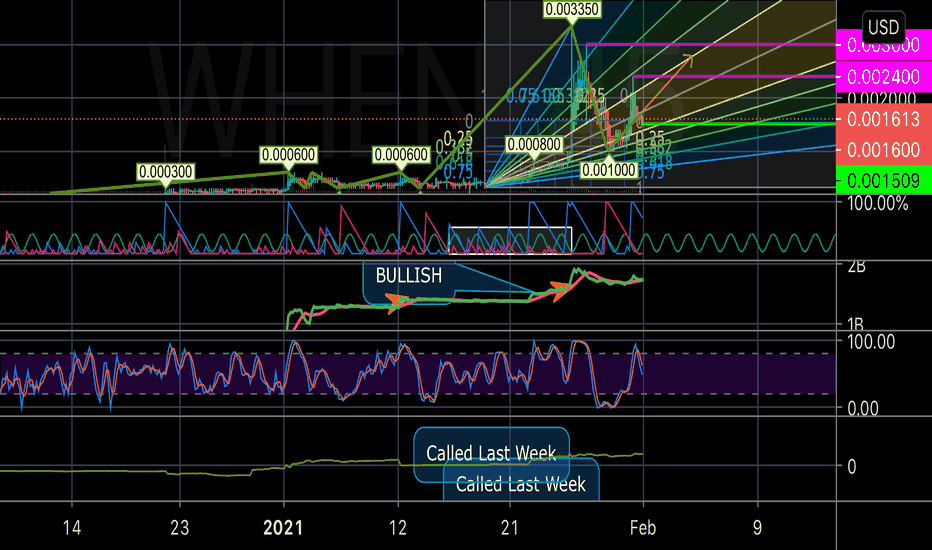Select the 0.003350 peak price label
Screen dimensions: 932x550
(x=572, y=9)
